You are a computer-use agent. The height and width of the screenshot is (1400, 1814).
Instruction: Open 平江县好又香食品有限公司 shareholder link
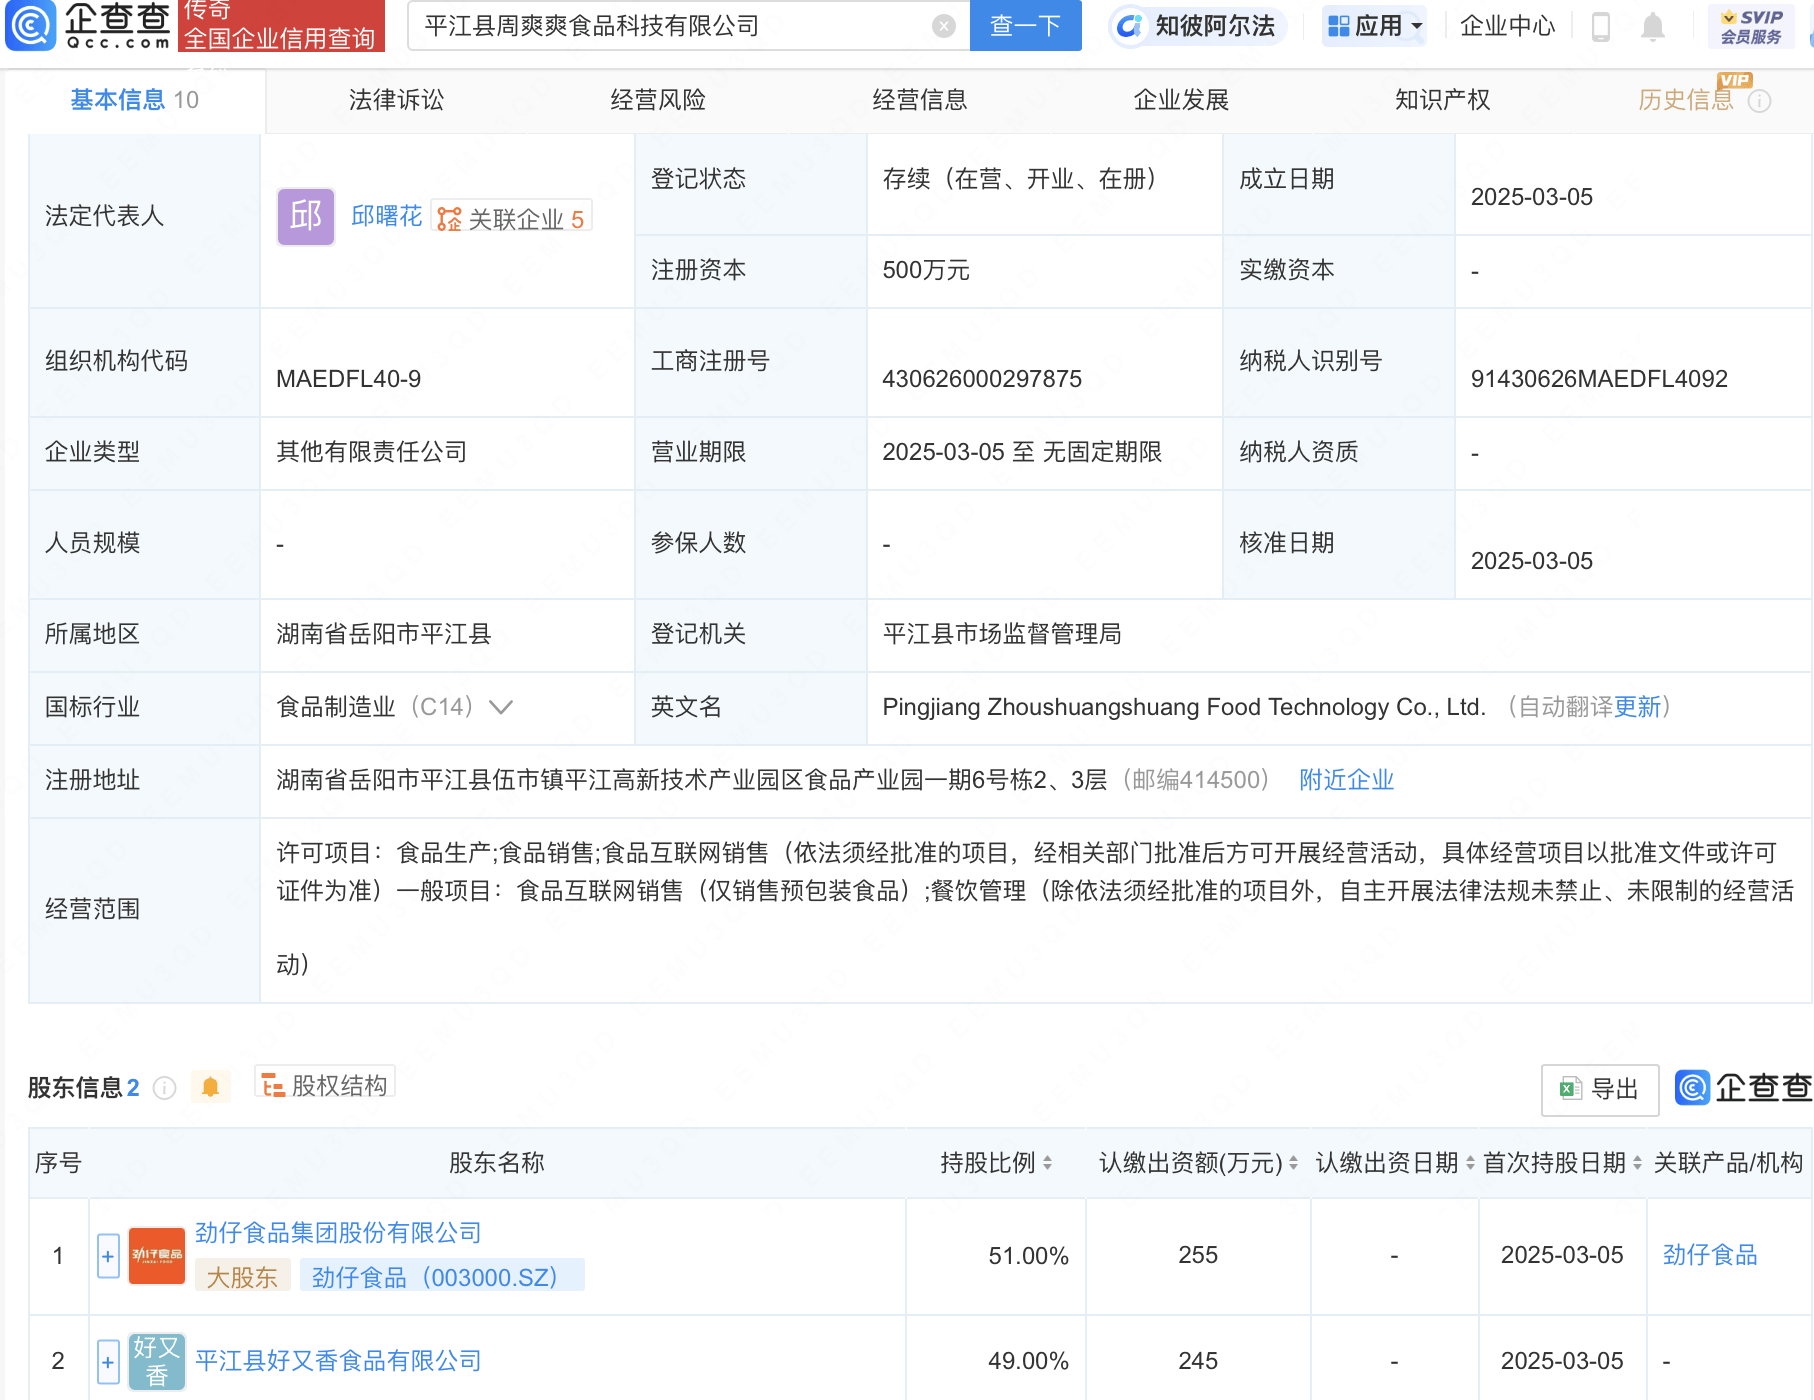[338, 1361]
